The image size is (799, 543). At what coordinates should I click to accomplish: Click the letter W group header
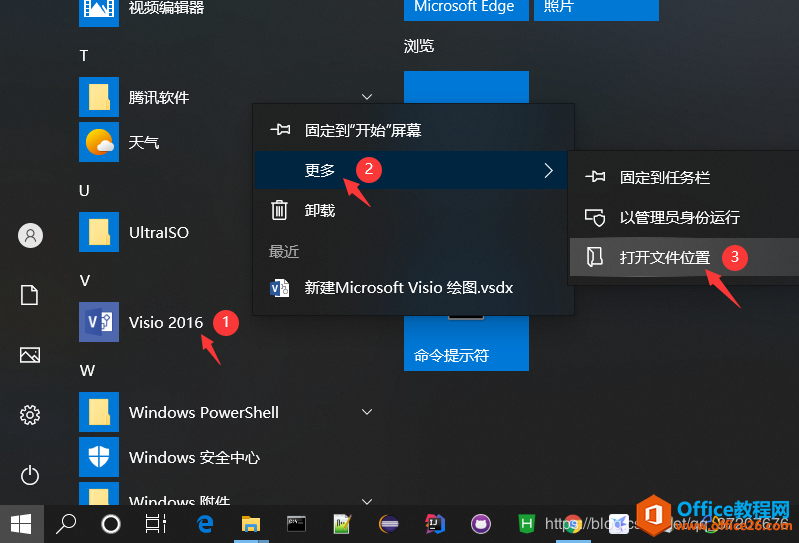[87, 370]
